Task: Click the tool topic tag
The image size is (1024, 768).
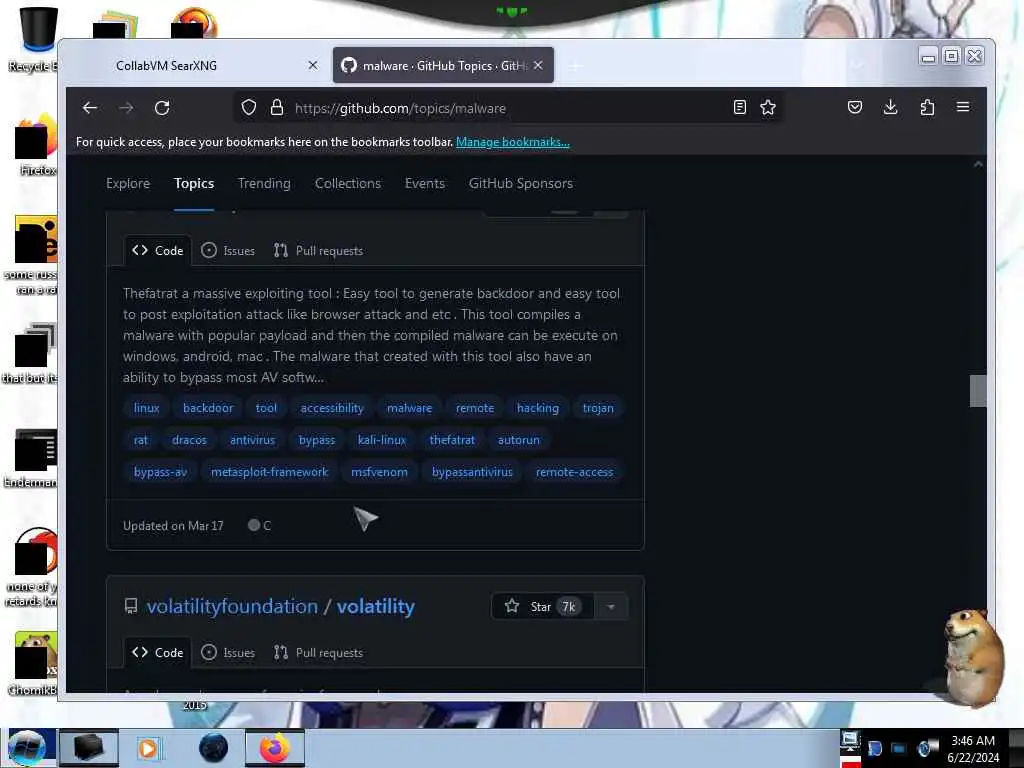Action: click(266, 408)
